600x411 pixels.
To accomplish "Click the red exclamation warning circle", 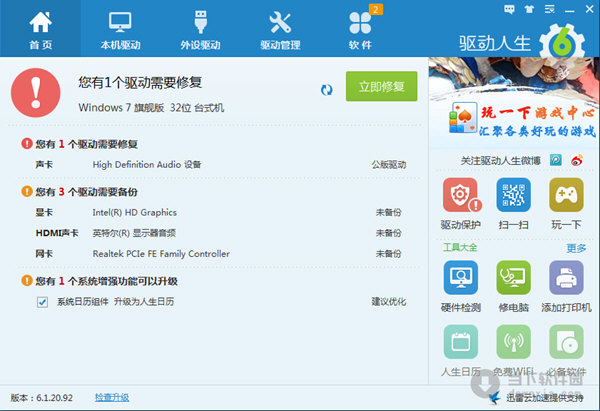I will [x=36, y=93].
